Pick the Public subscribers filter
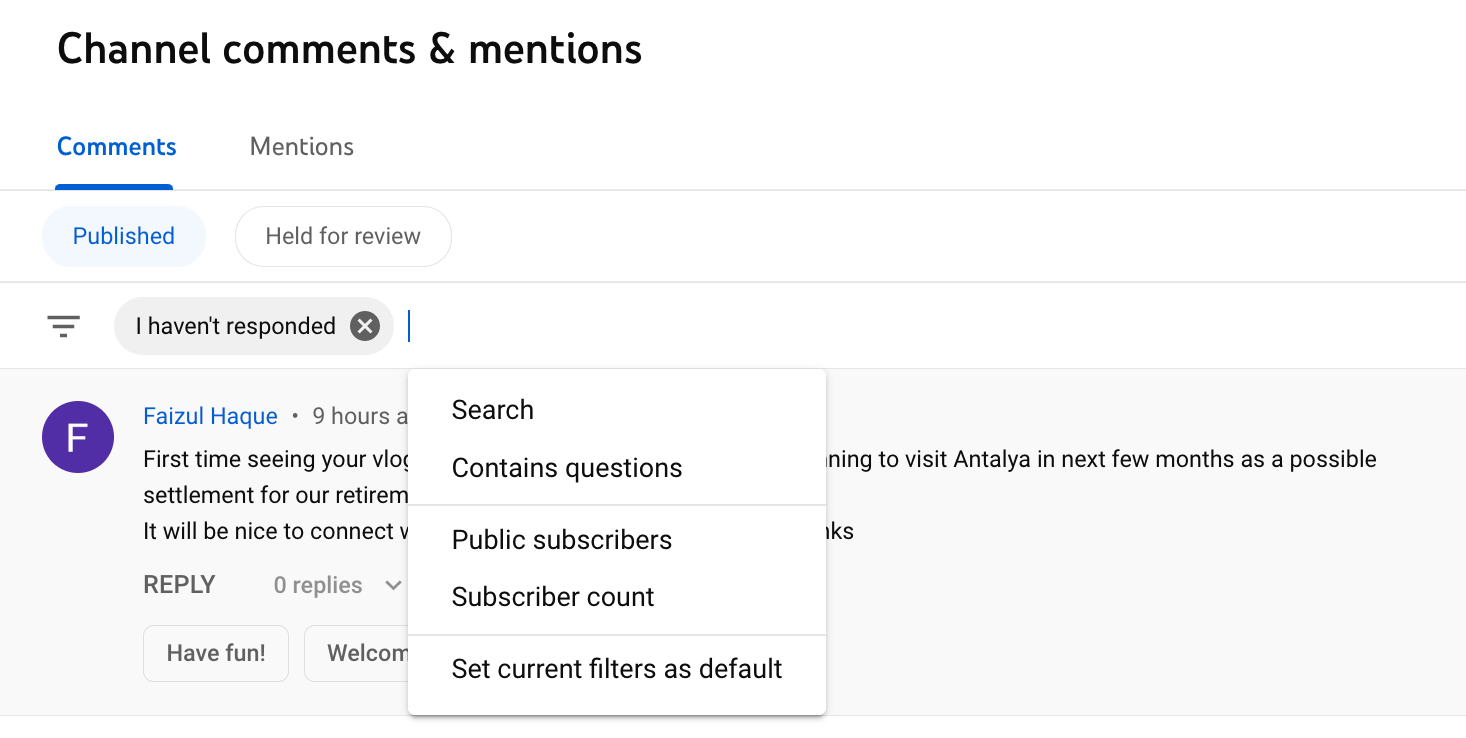Screen dimensions: 1466x738 (562, 540)
